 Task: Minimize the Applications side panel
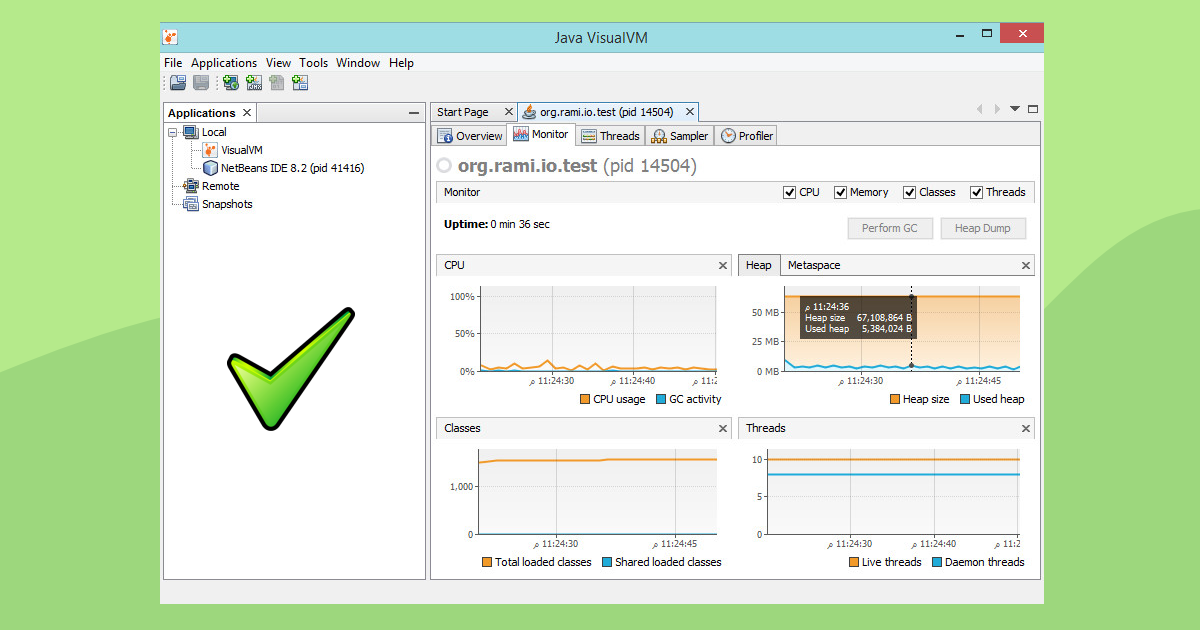coord(414,113)
